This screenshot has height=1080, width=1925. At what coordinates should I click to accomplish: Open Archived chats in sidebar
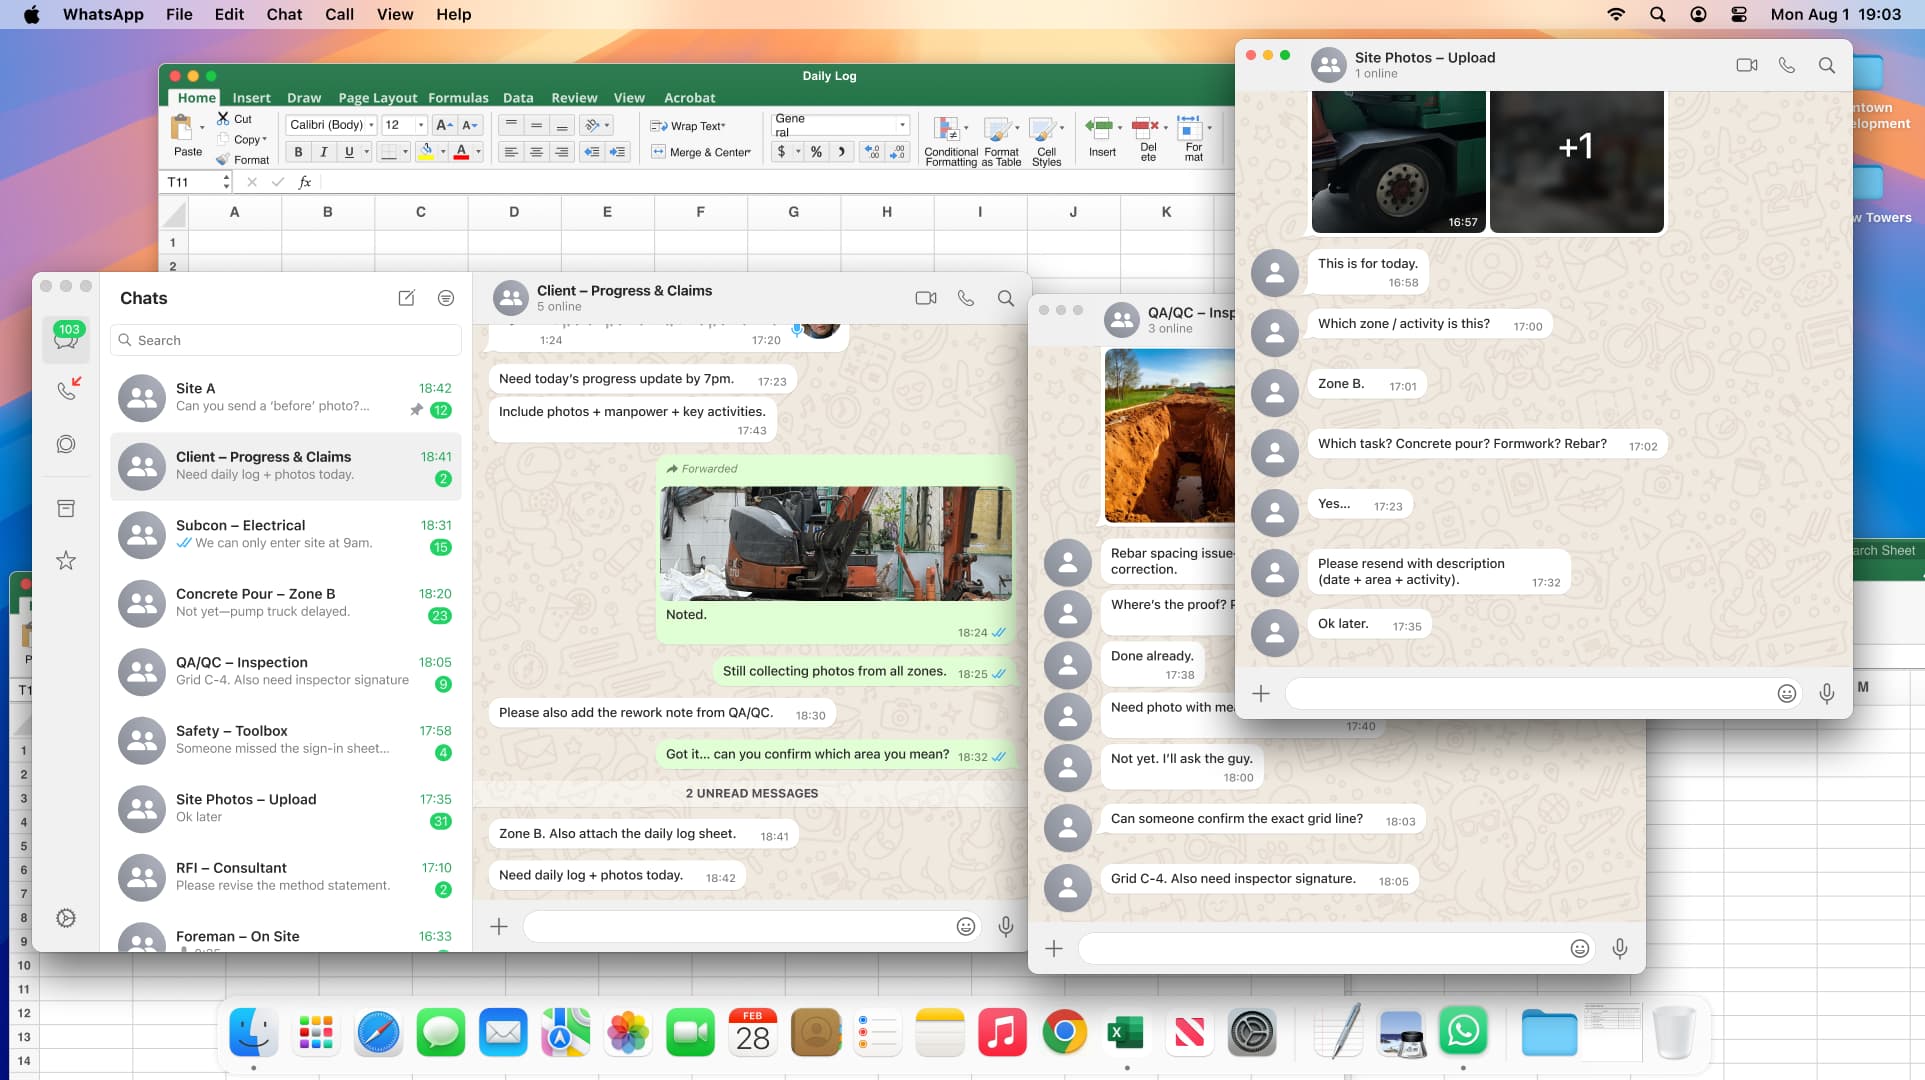[66, 509]
